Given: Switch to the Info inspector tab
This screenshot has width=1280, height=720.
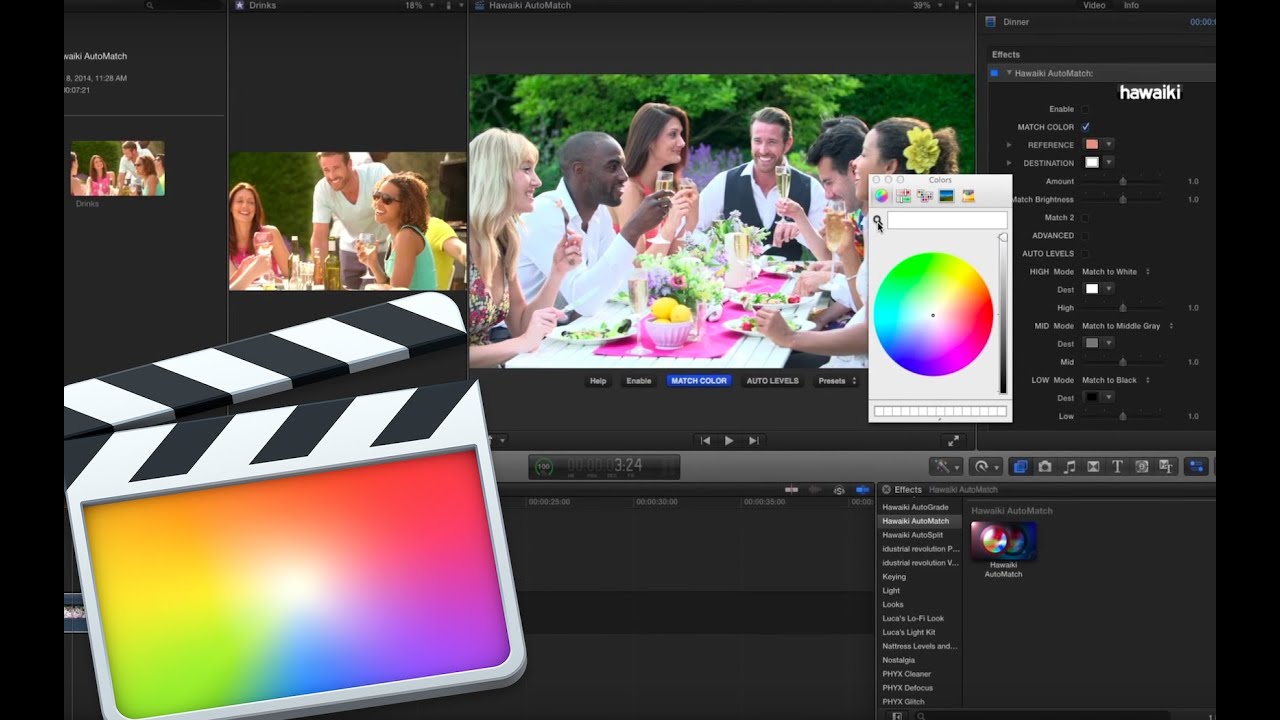Looking at the screenshot, I should [x=1131, y=5].
